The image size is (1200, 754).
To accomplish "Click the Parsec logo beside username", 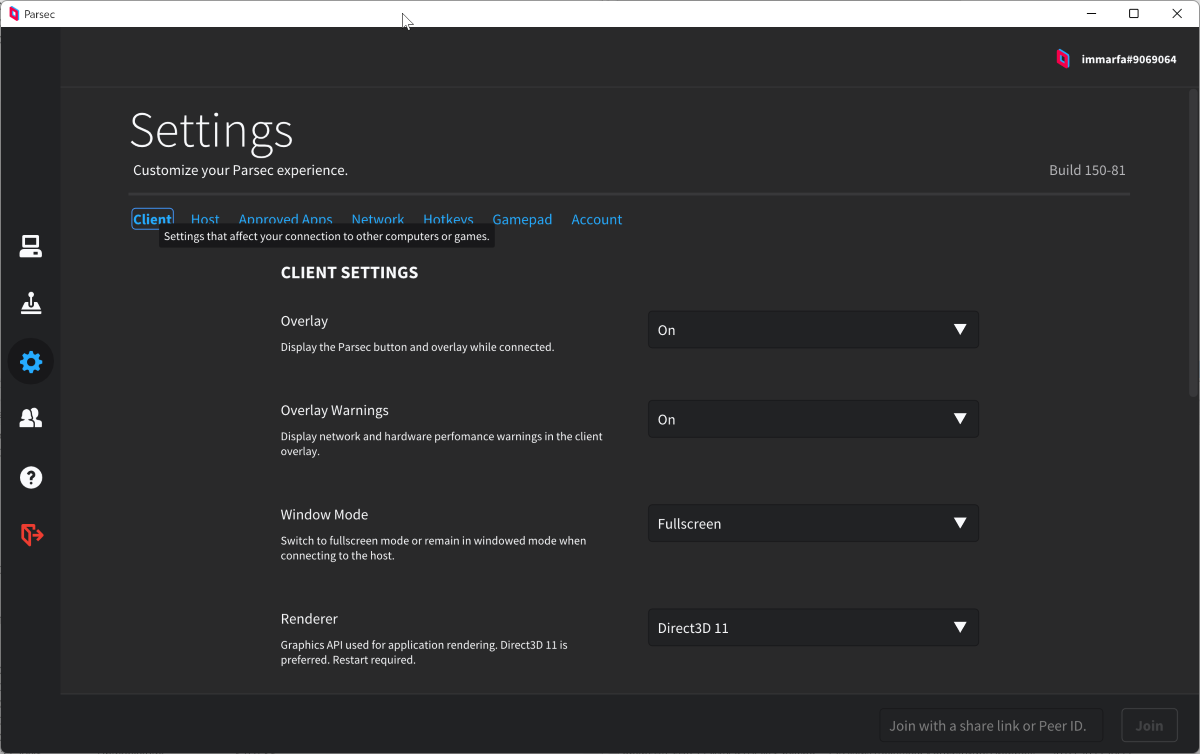I will click(1063, 59).
